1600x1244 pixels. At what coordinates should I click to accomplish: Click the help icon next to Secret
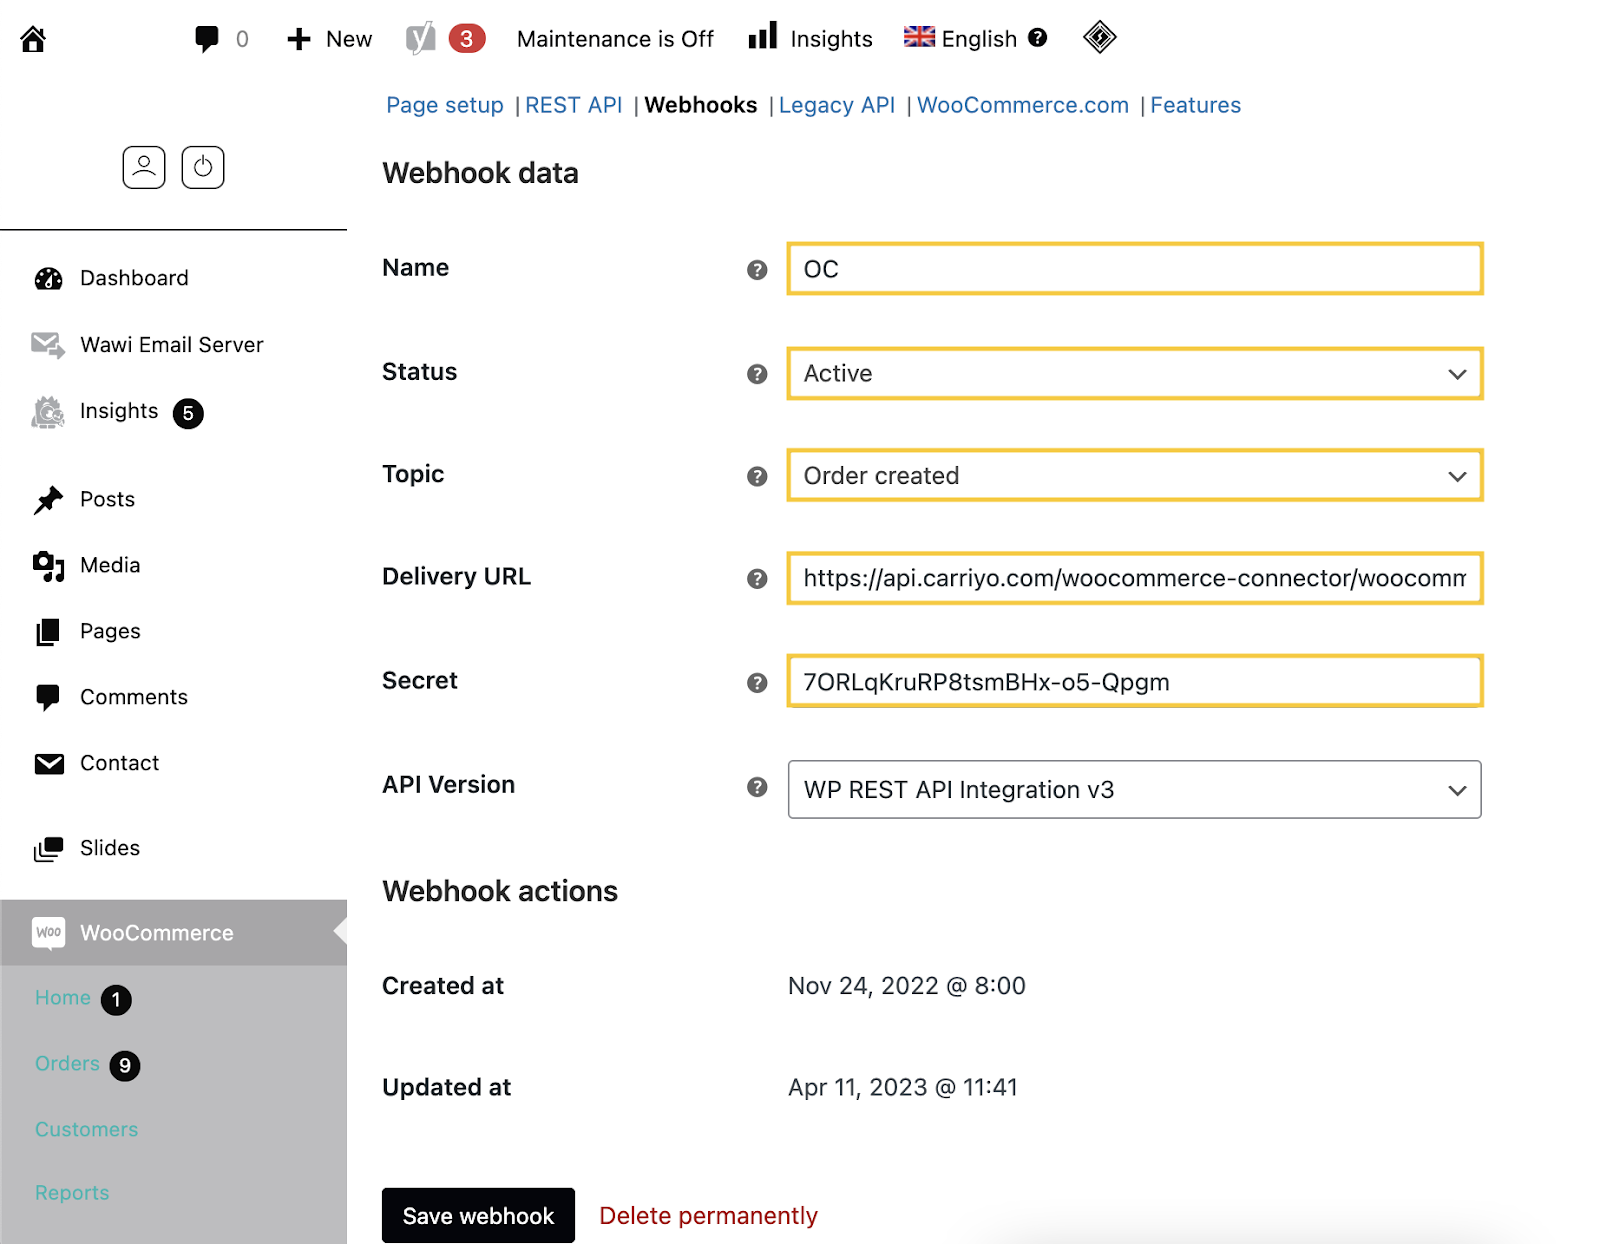tap(757, 683)
